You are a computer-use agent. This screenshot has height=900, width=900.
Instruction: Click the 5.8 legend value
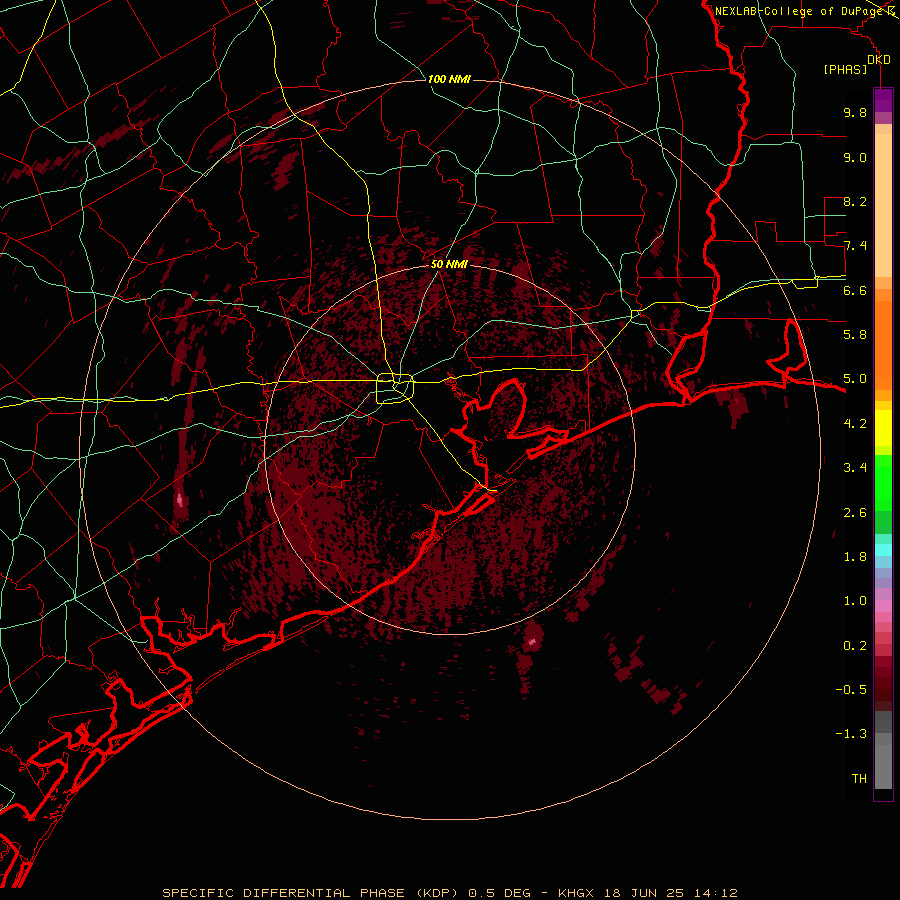point(855,334)
